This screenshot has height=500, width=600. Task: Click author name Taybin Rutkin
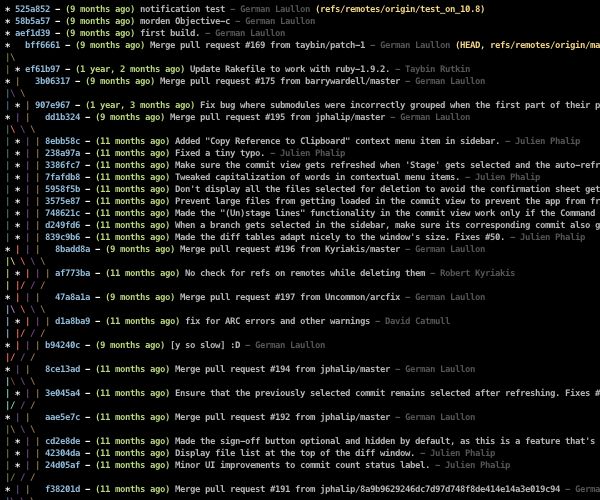(x=437, y=69)
